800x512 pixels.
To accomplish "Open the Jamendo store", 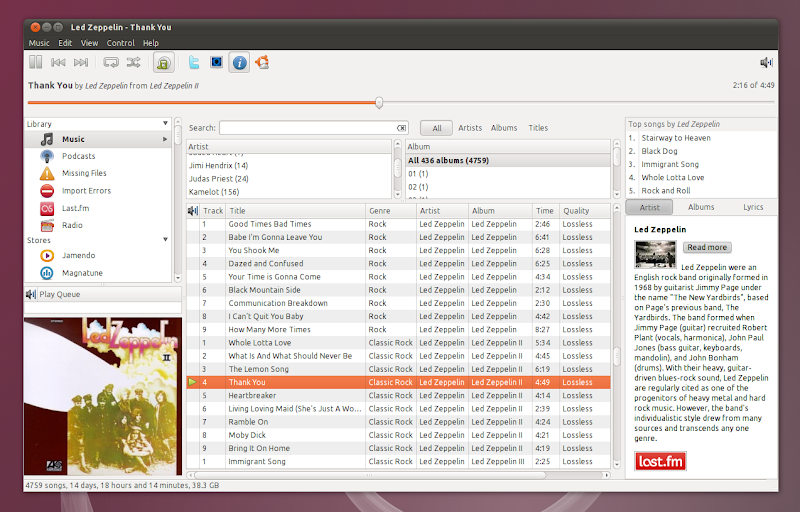I will (x=79, y=256).
